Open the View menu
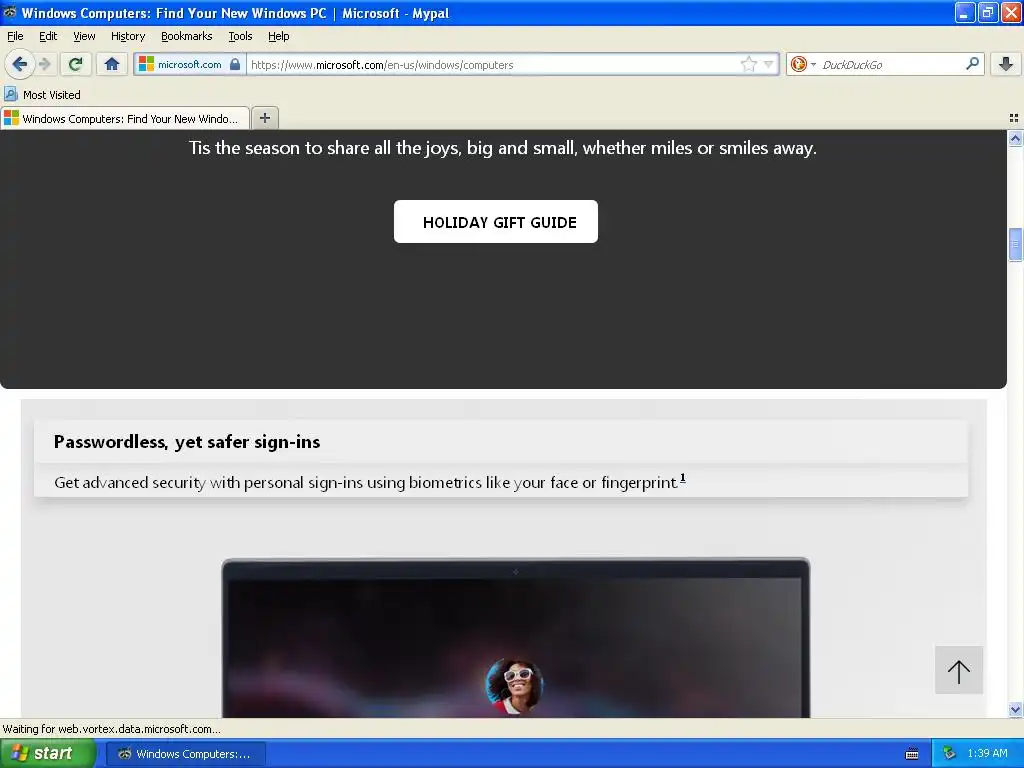Viewport: 1024px width, 768px height. point(84,36)
